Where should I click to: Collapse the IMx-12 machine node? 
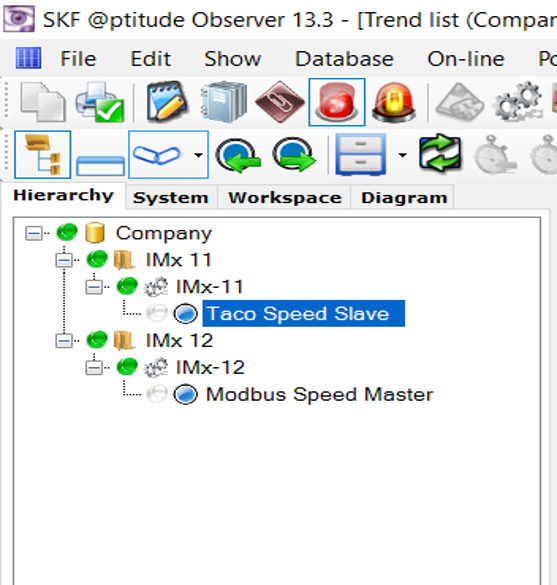coord(94,368)
